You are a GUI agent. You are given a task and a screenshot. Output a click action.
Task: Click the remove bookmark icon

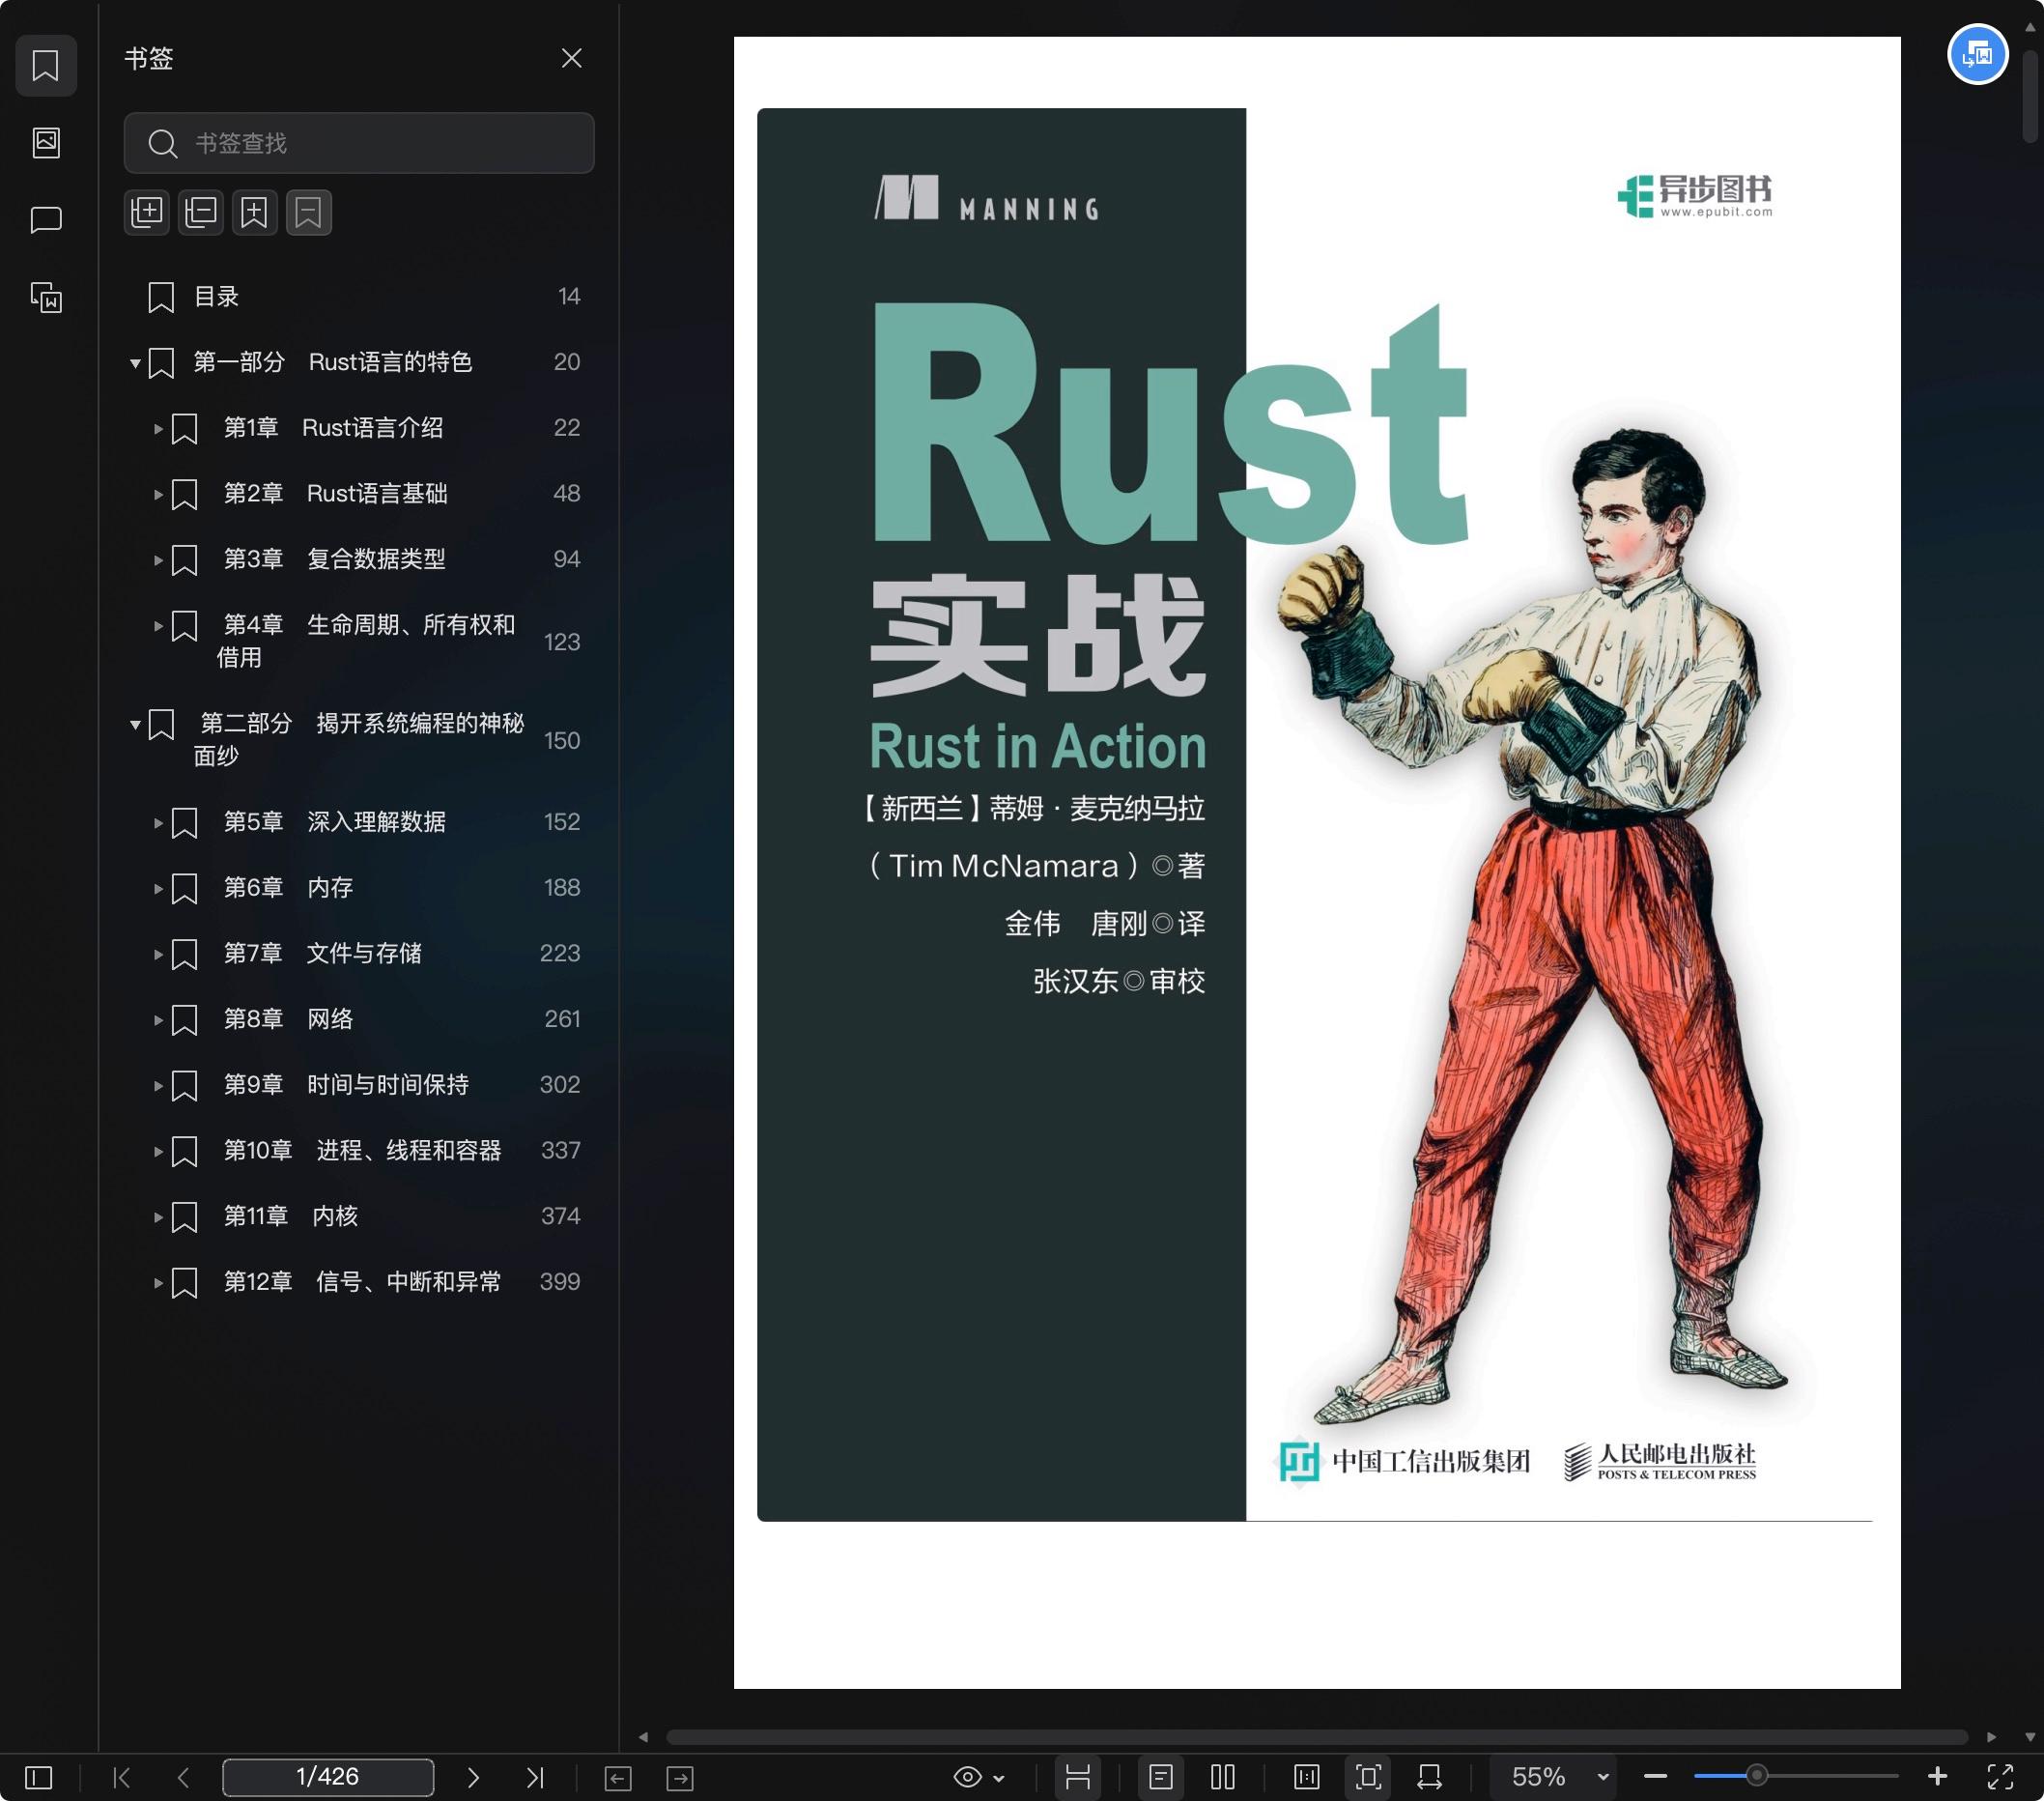point(309,212)
